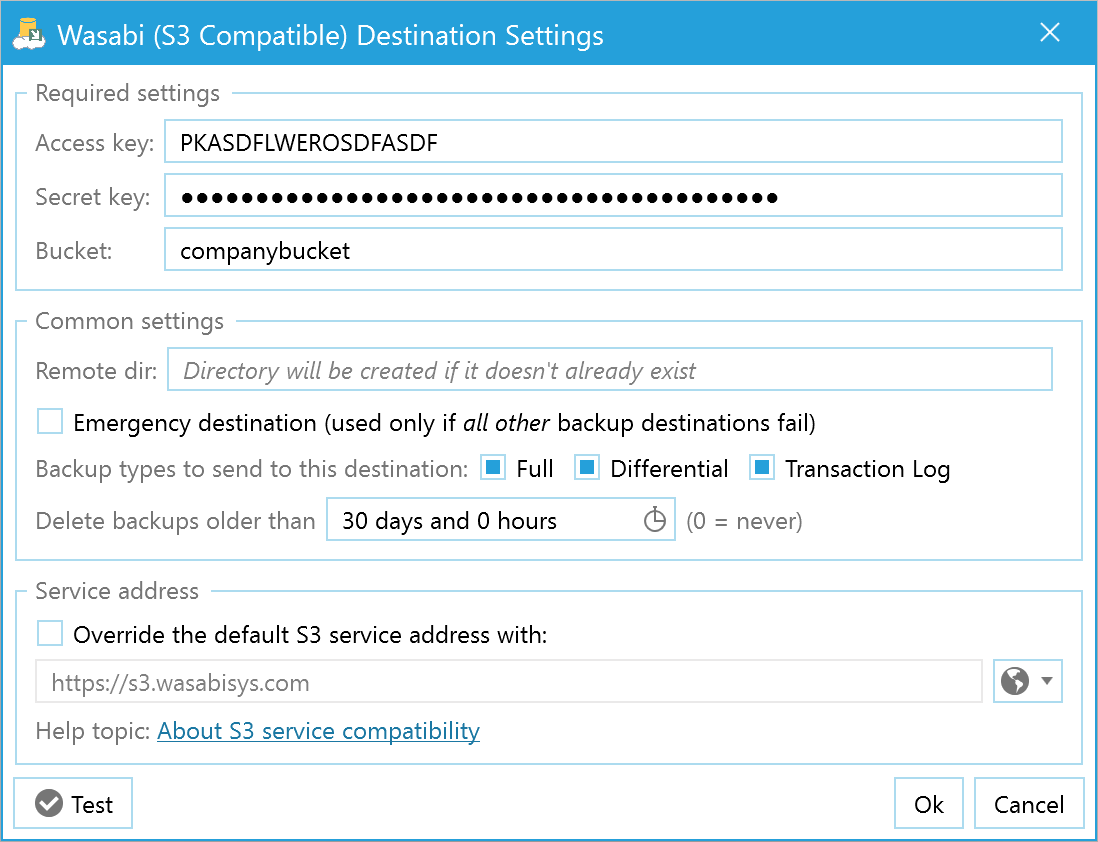
Task: Click the 'Service address' group heading
Action: click(117, 591)
